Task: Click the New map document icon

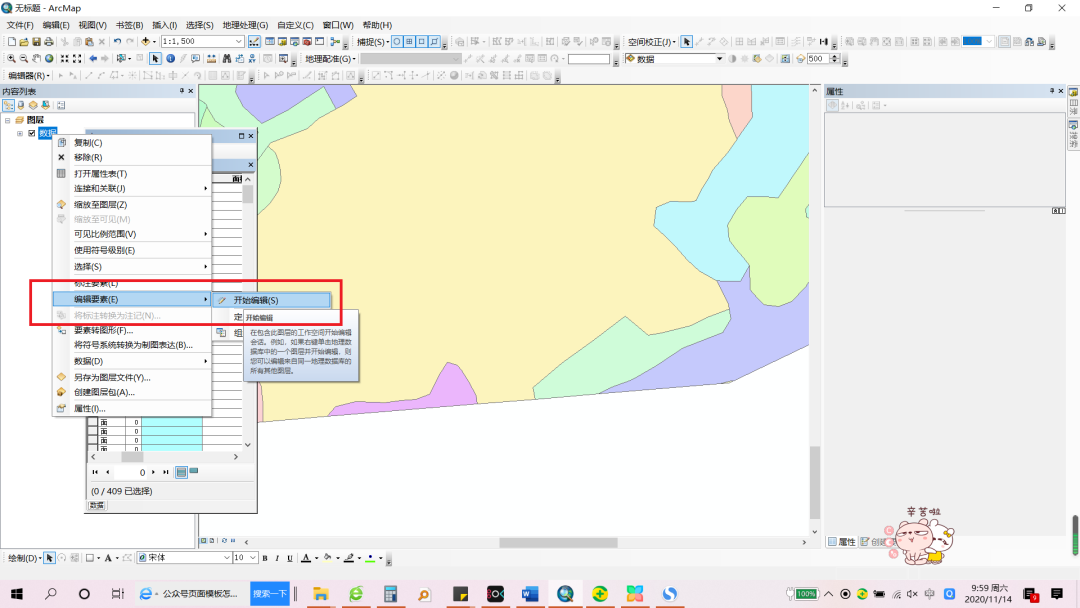Action: click(12, 42)
